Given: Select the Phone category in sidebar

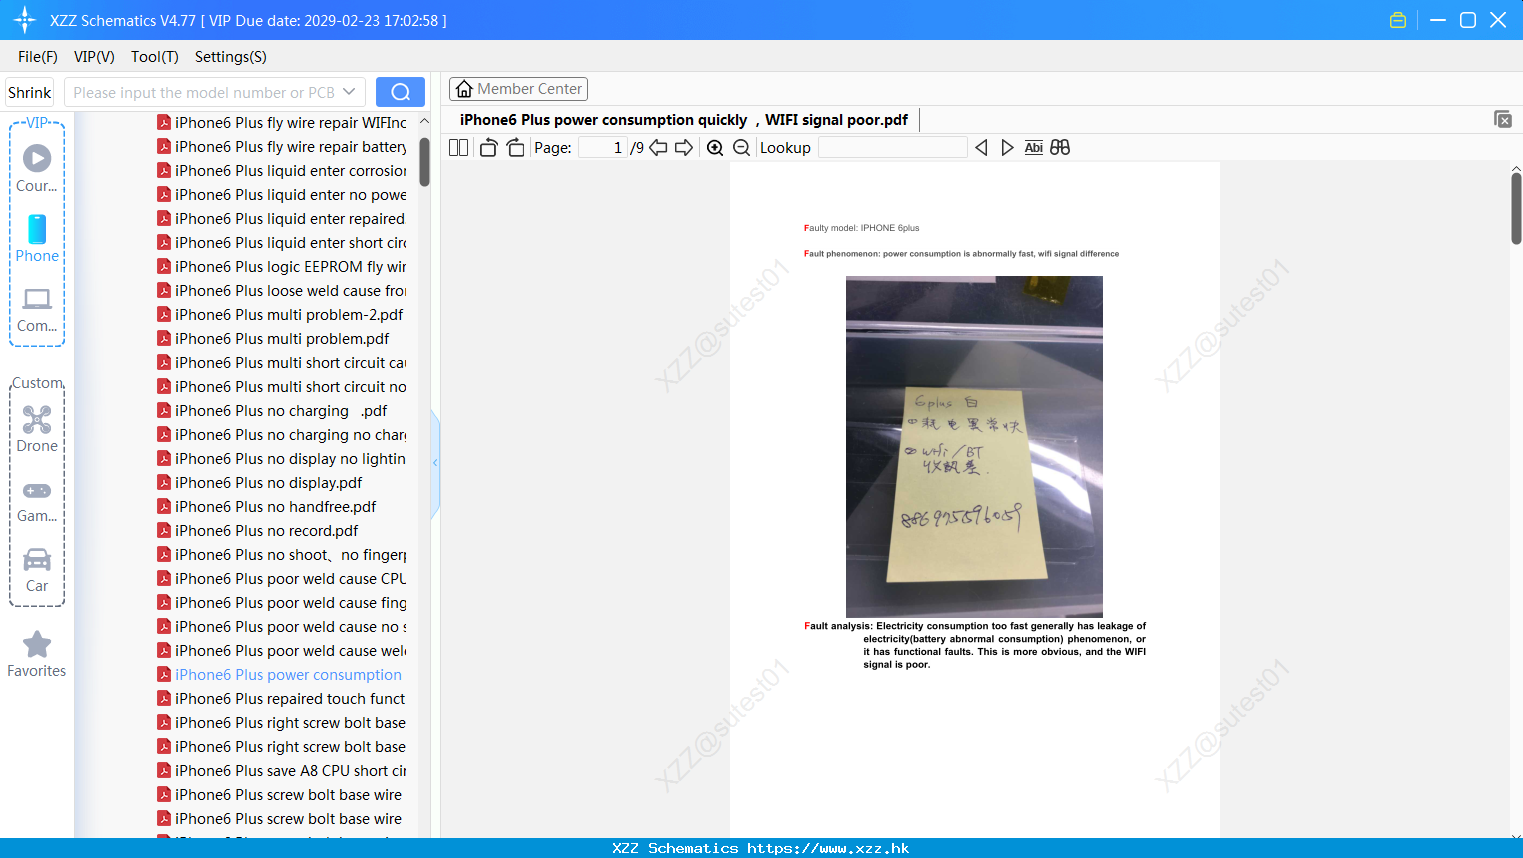Looking at the screenshot, I should 37,239.
